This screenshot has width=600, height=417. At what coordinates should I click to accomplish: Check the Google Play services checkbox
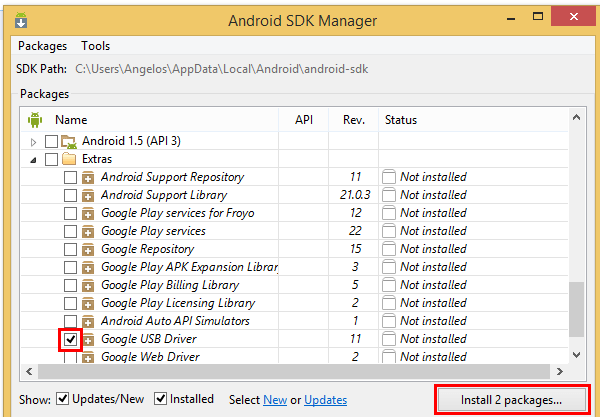[x=70, y=231]
